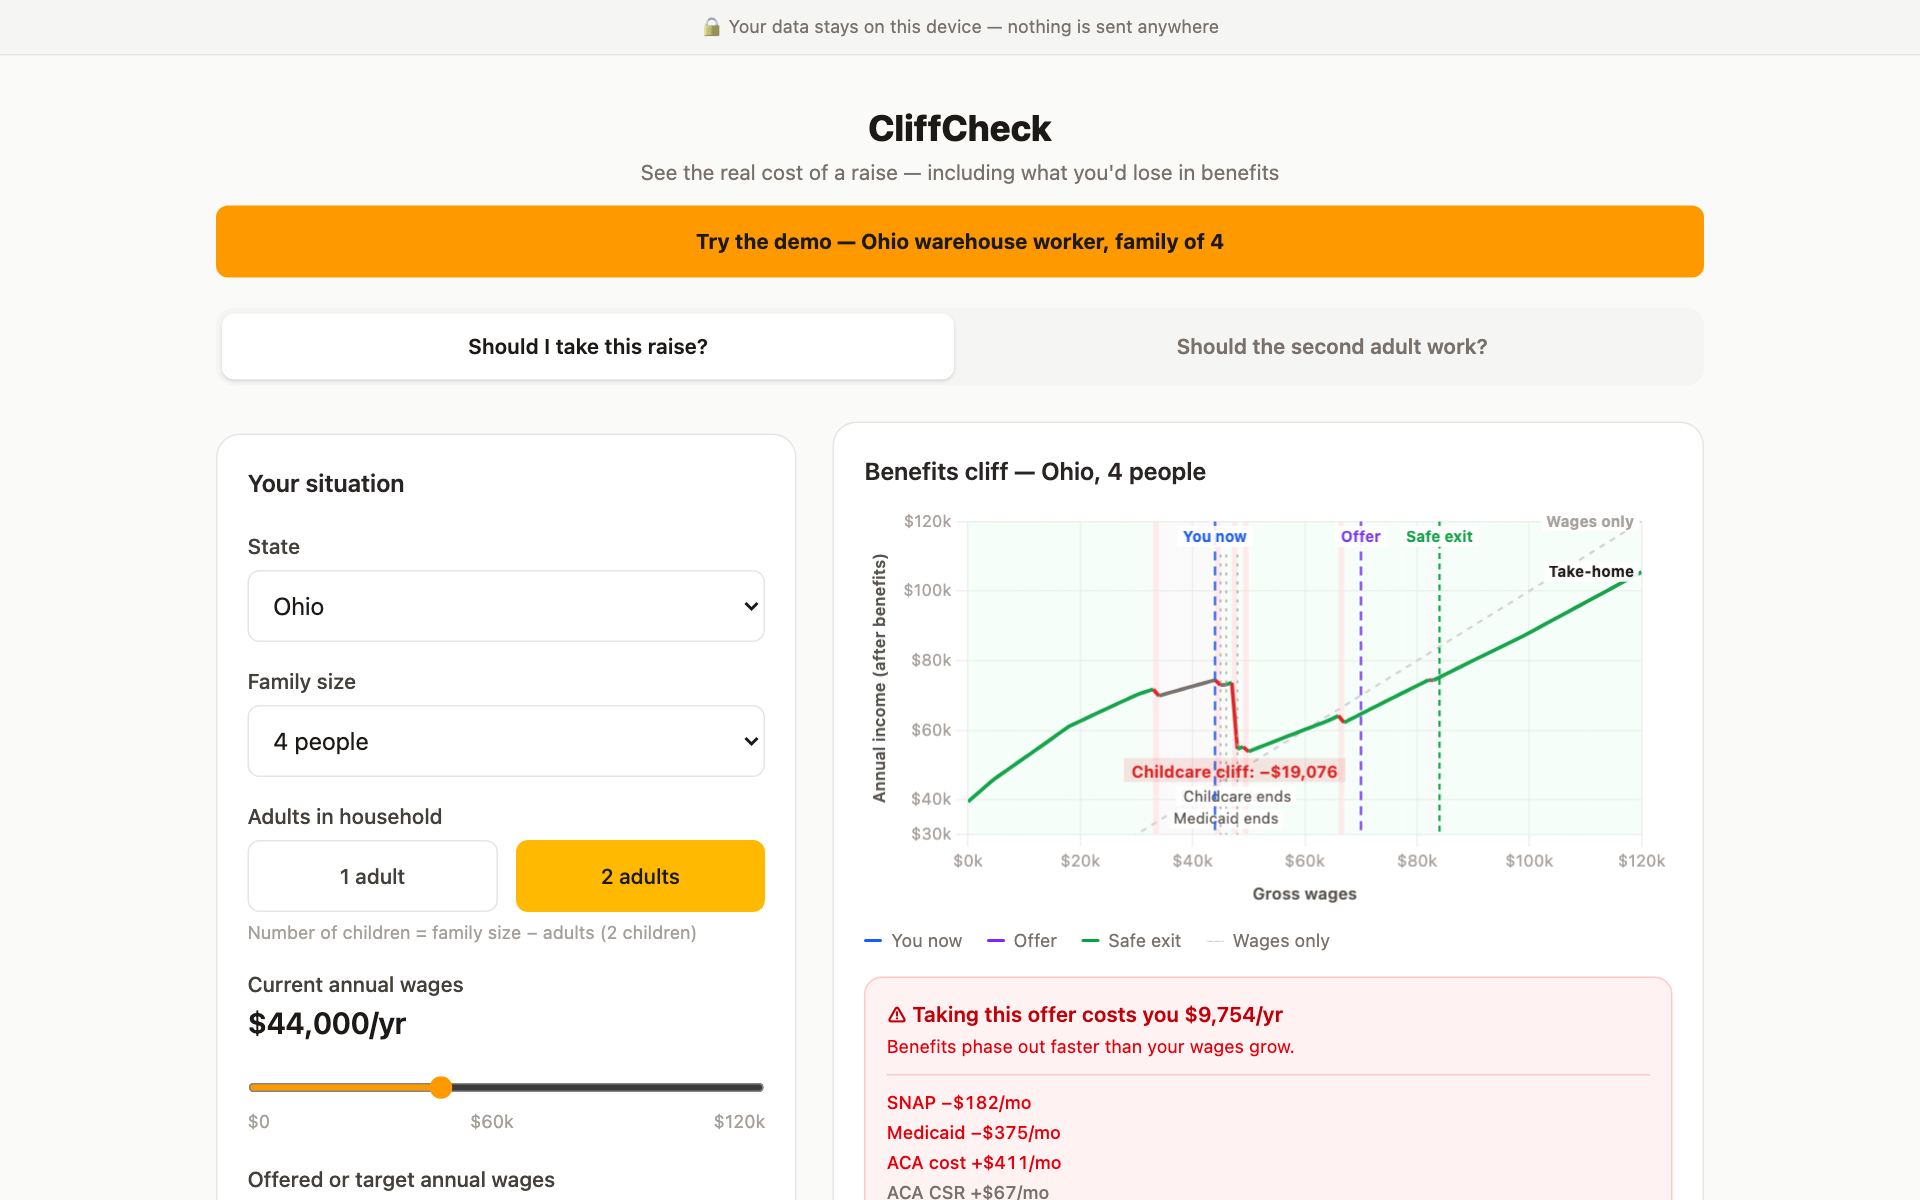Click the 'Childcare cliff: –$19,076' chart label
The height and width of the screenshot is (1200, 1920).
click(1234, 771)
